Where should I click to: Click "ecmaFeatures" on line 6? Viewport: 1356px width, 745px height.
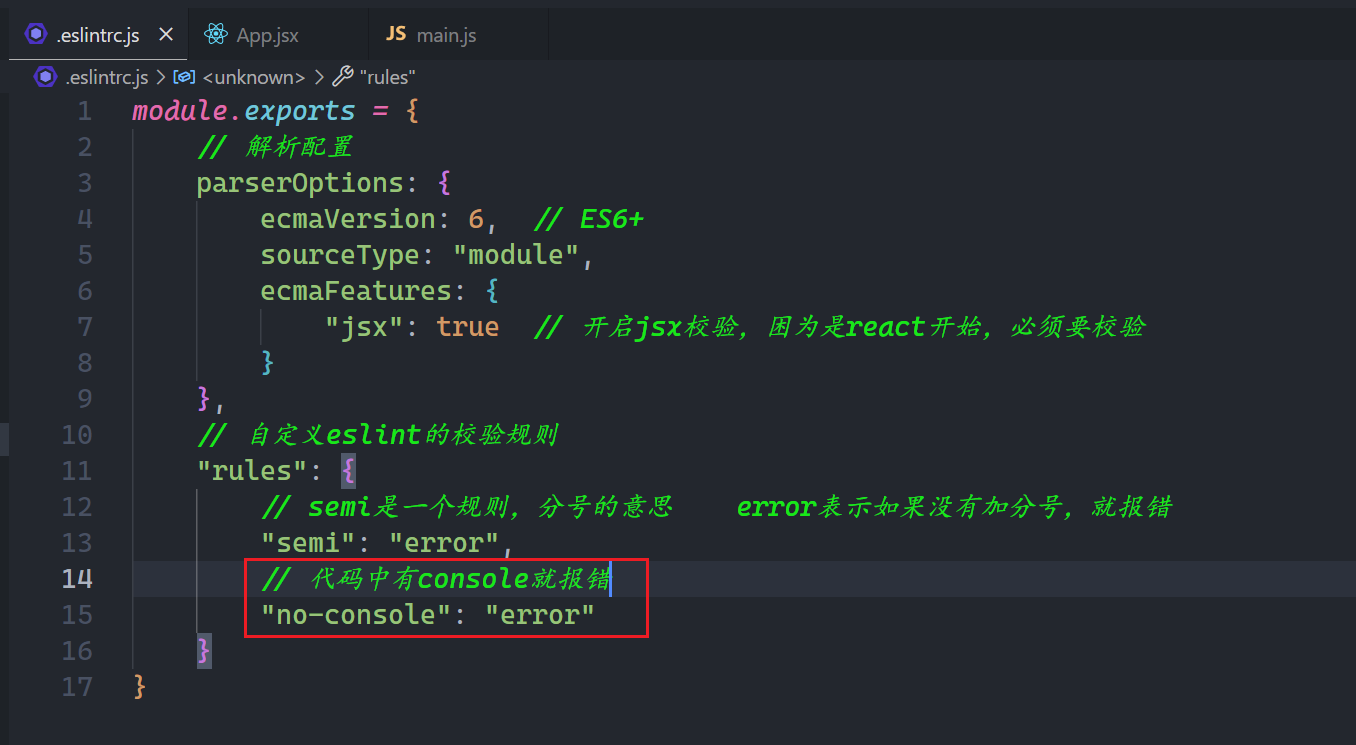[x=356, y=291]
